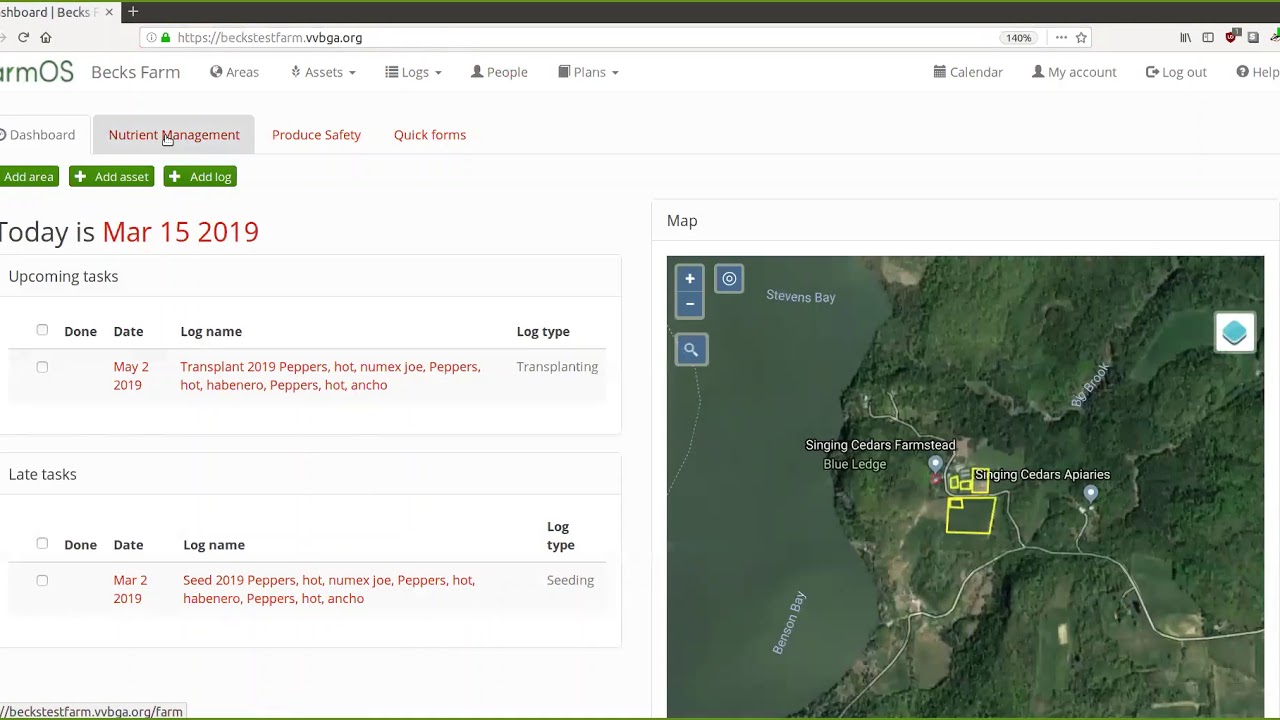Click the Seeding log type cell
1280x720 pixels.
[x=570, y=580]
